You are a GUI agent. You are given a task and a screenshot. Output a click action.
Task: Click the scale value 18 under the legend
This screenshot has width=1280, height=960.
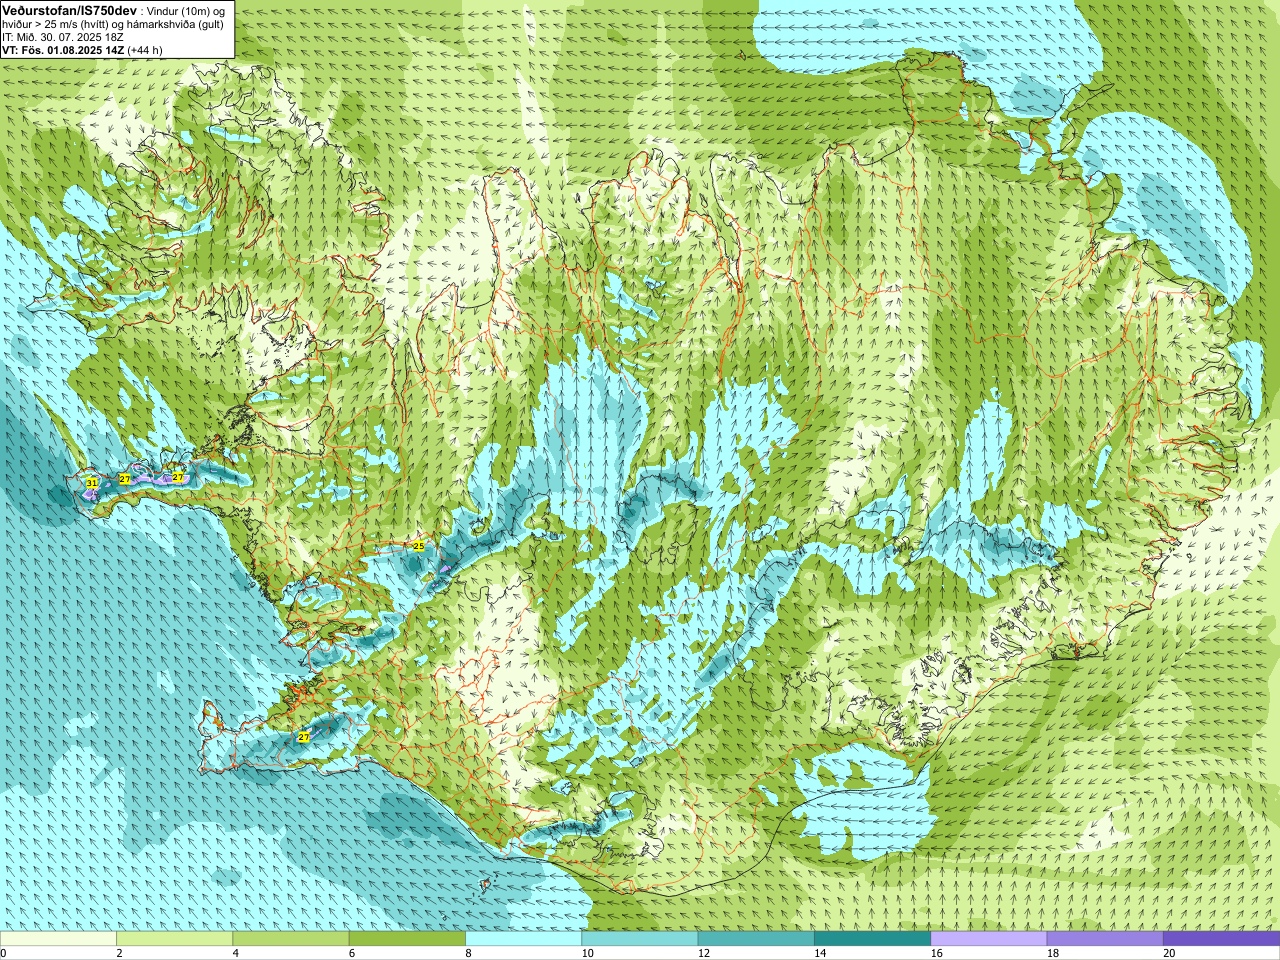click(1053, 954)
